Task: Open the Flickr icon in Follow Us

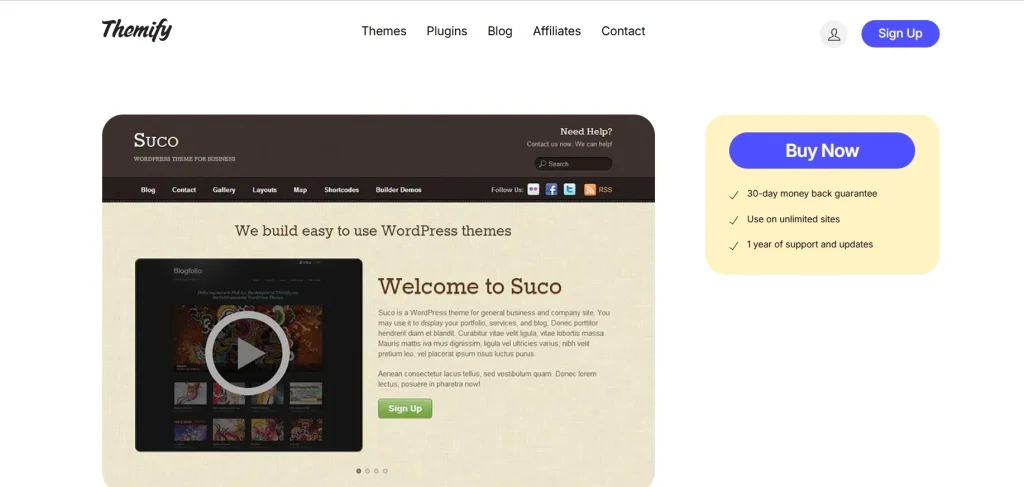Action: tap(534, 190)
